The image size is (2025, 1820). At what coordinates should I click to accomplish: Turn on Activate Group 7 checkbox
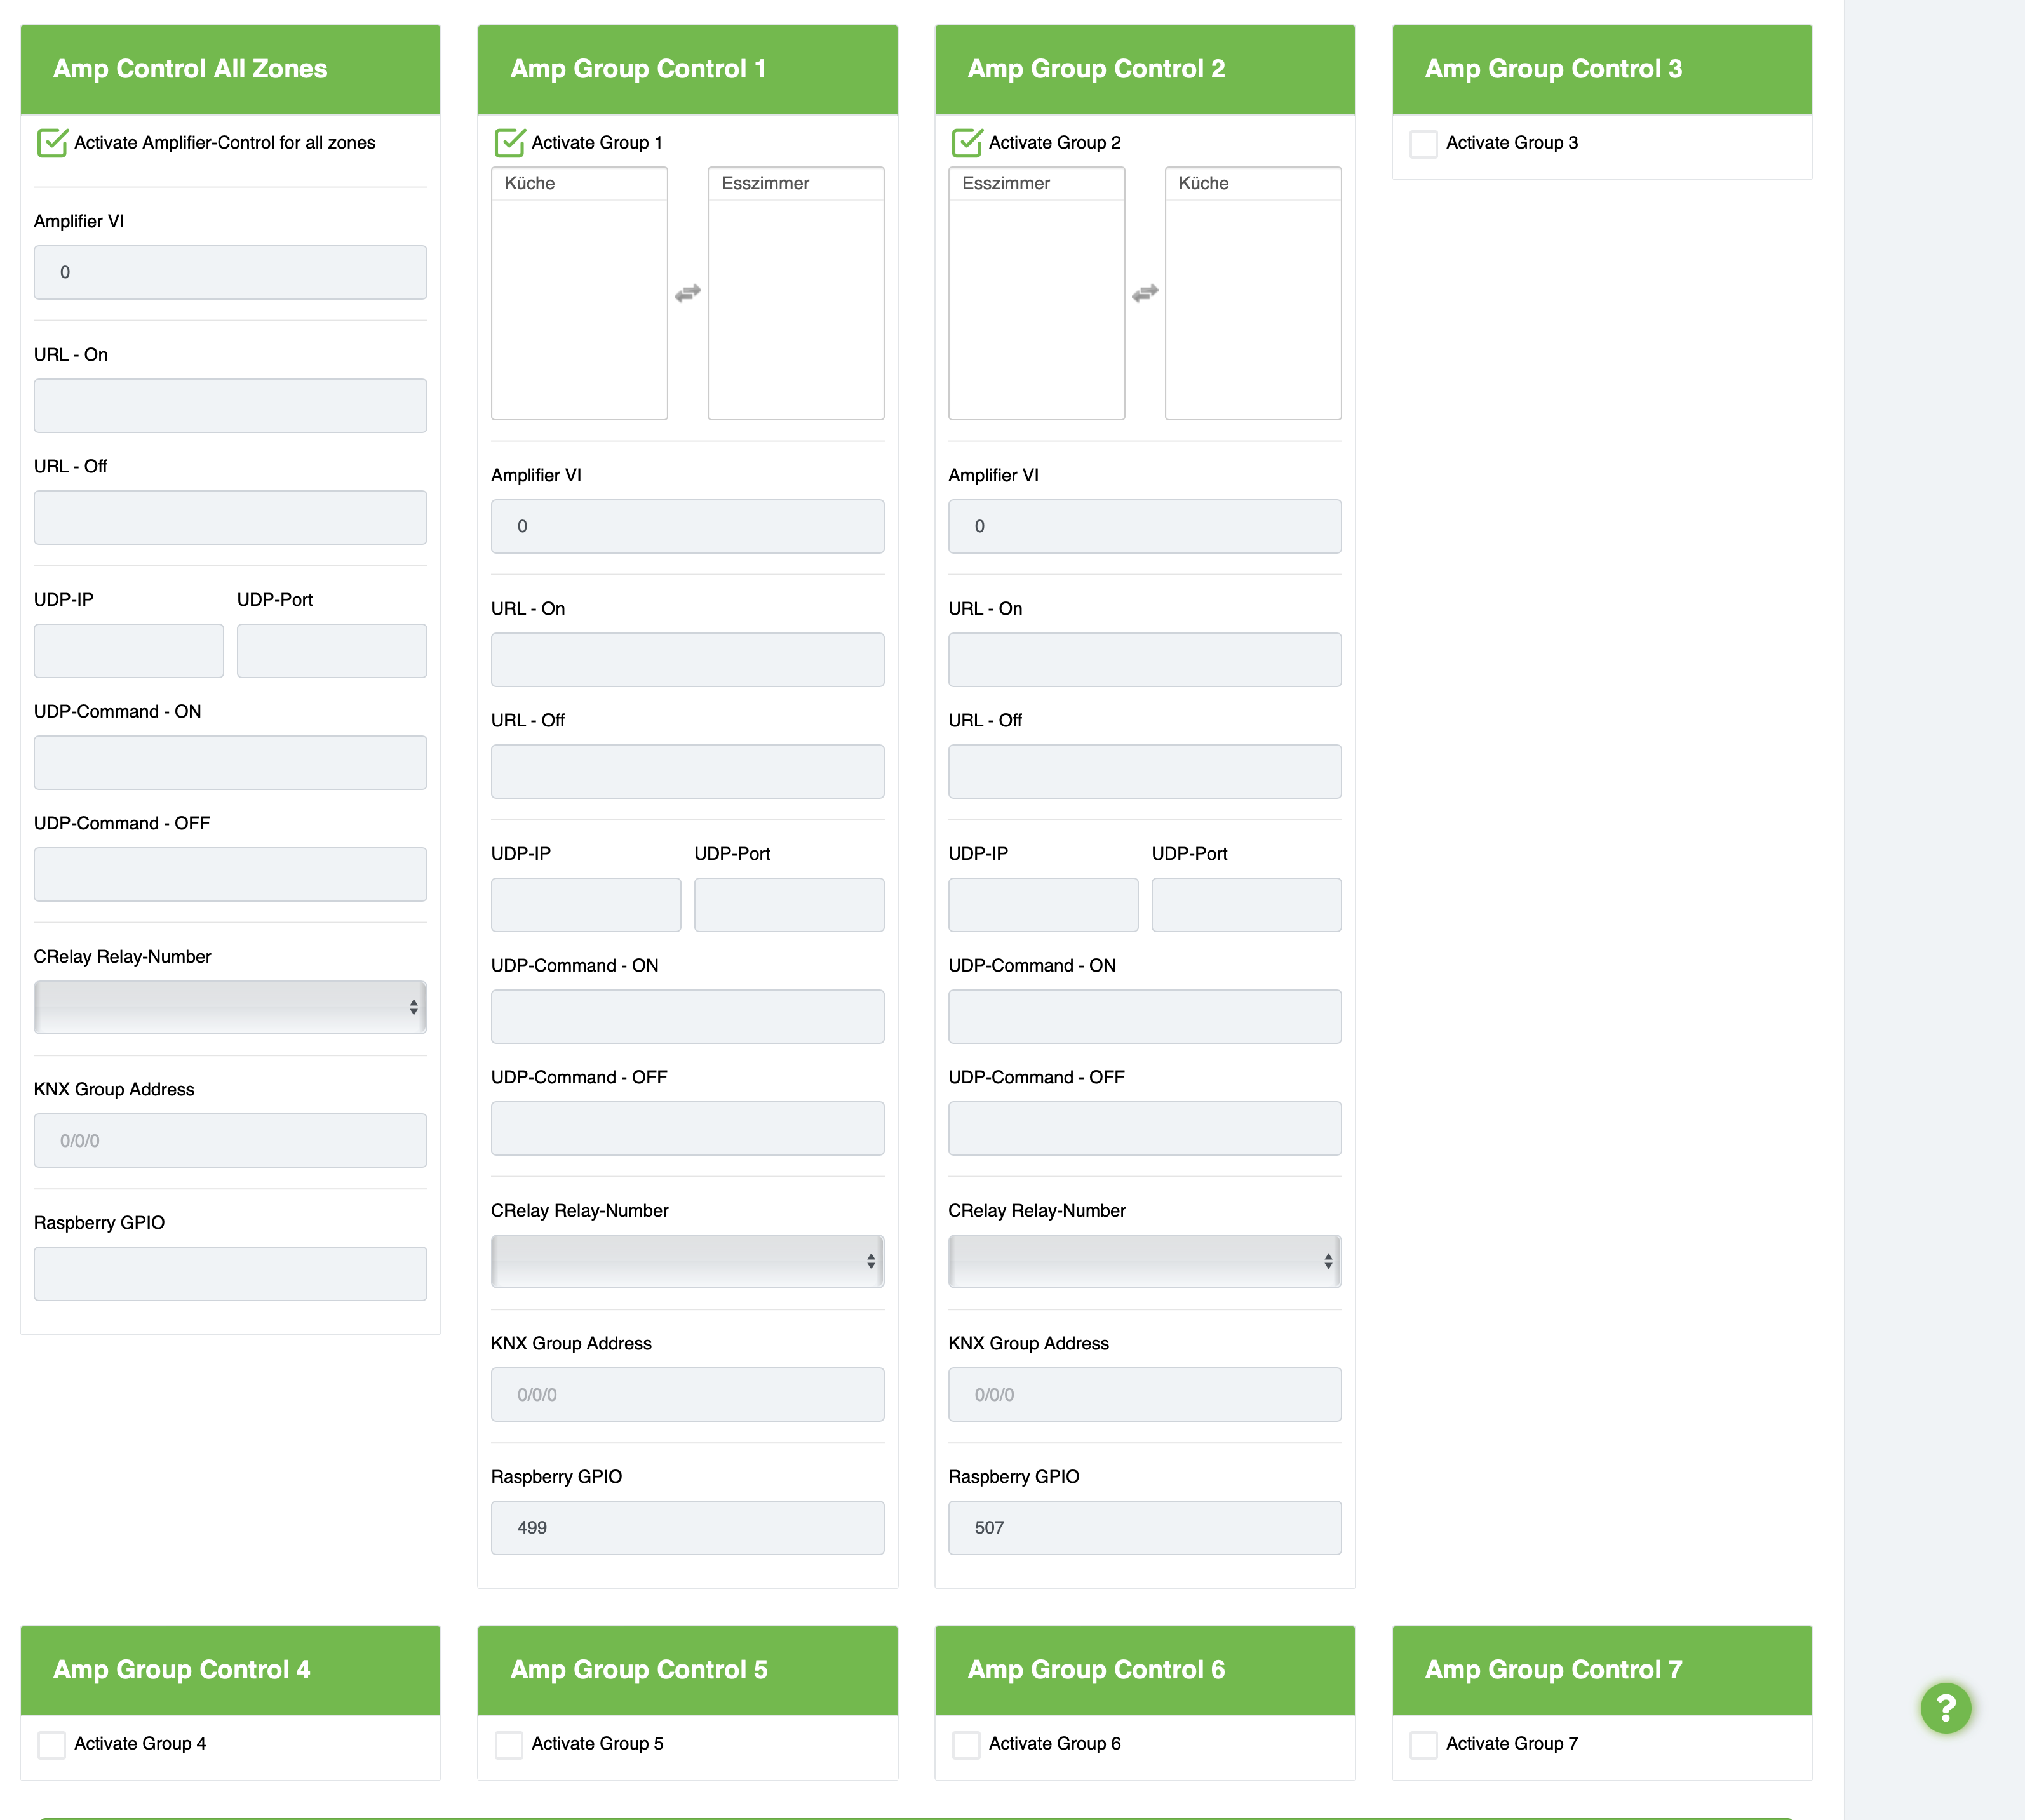[x=1423, y=1745]
